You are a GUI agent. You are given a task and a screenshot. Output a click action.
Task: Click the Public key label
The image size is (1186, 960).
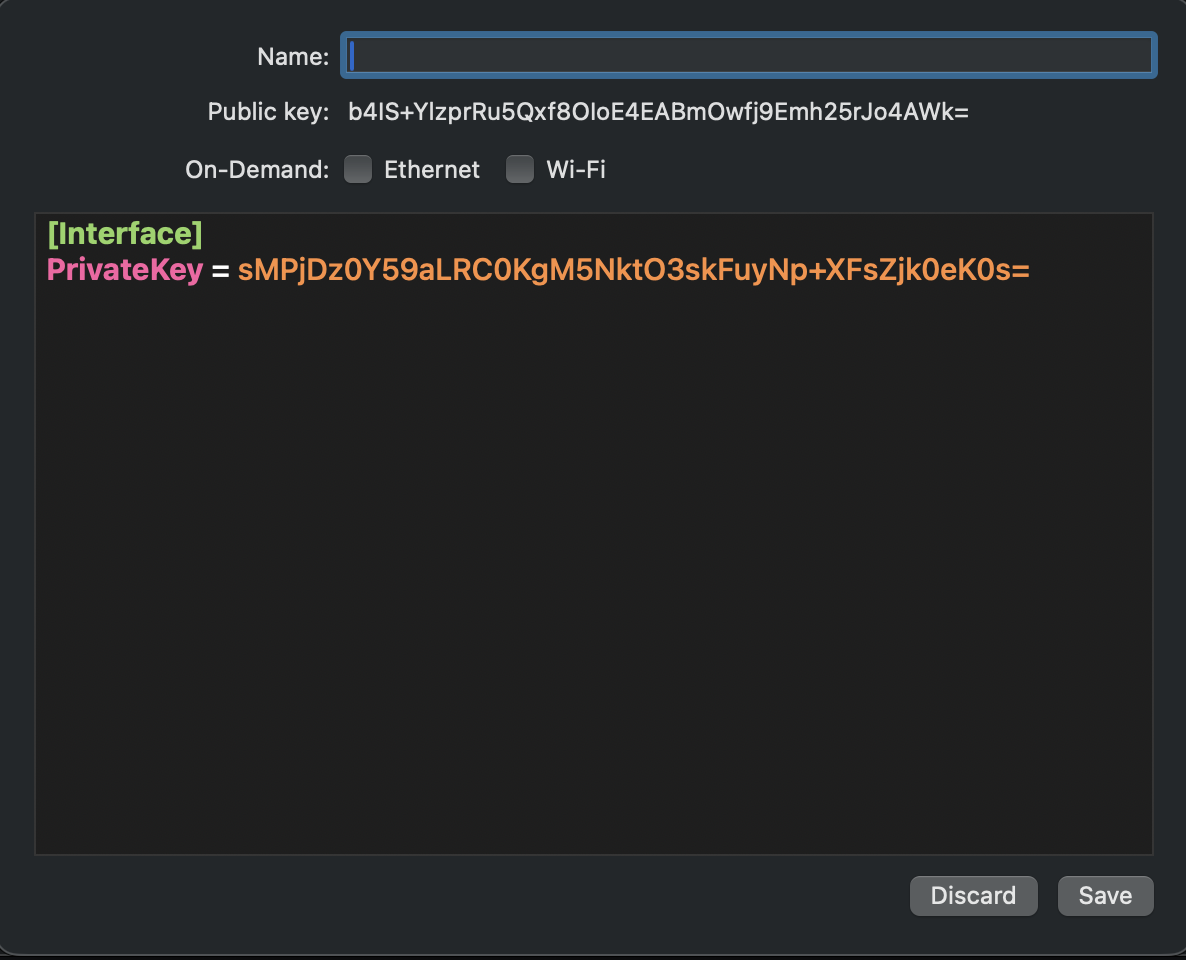coord(269,112)
